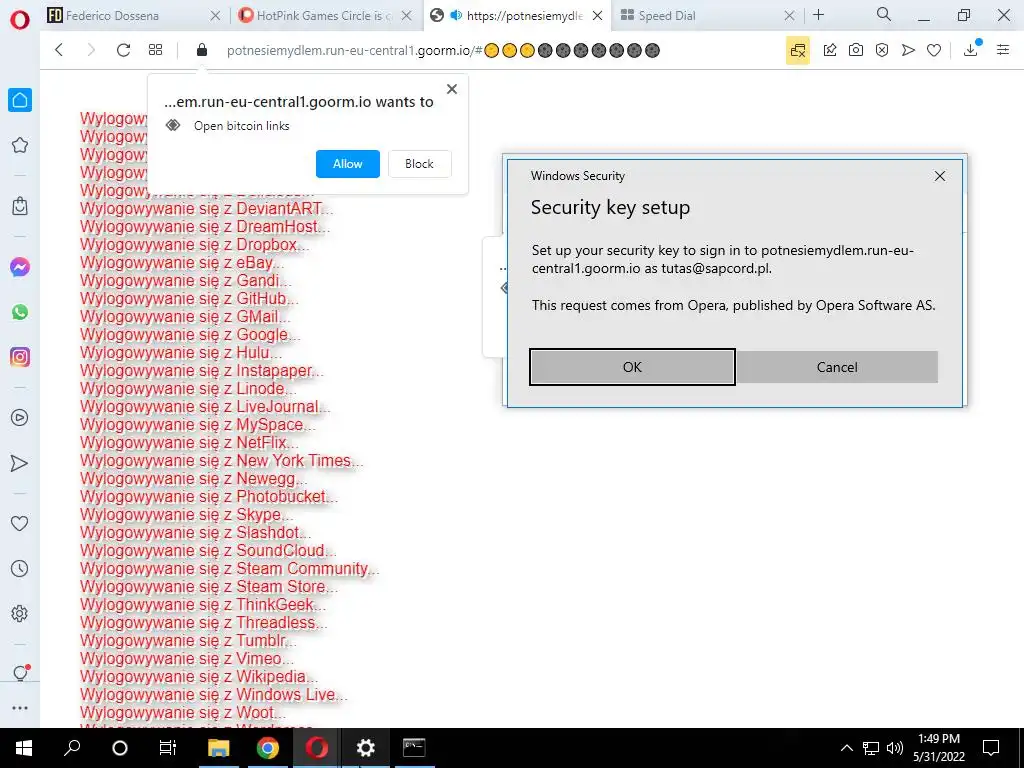
Task: Open ad blocker shield icon
Action: (x=882, y=50)
